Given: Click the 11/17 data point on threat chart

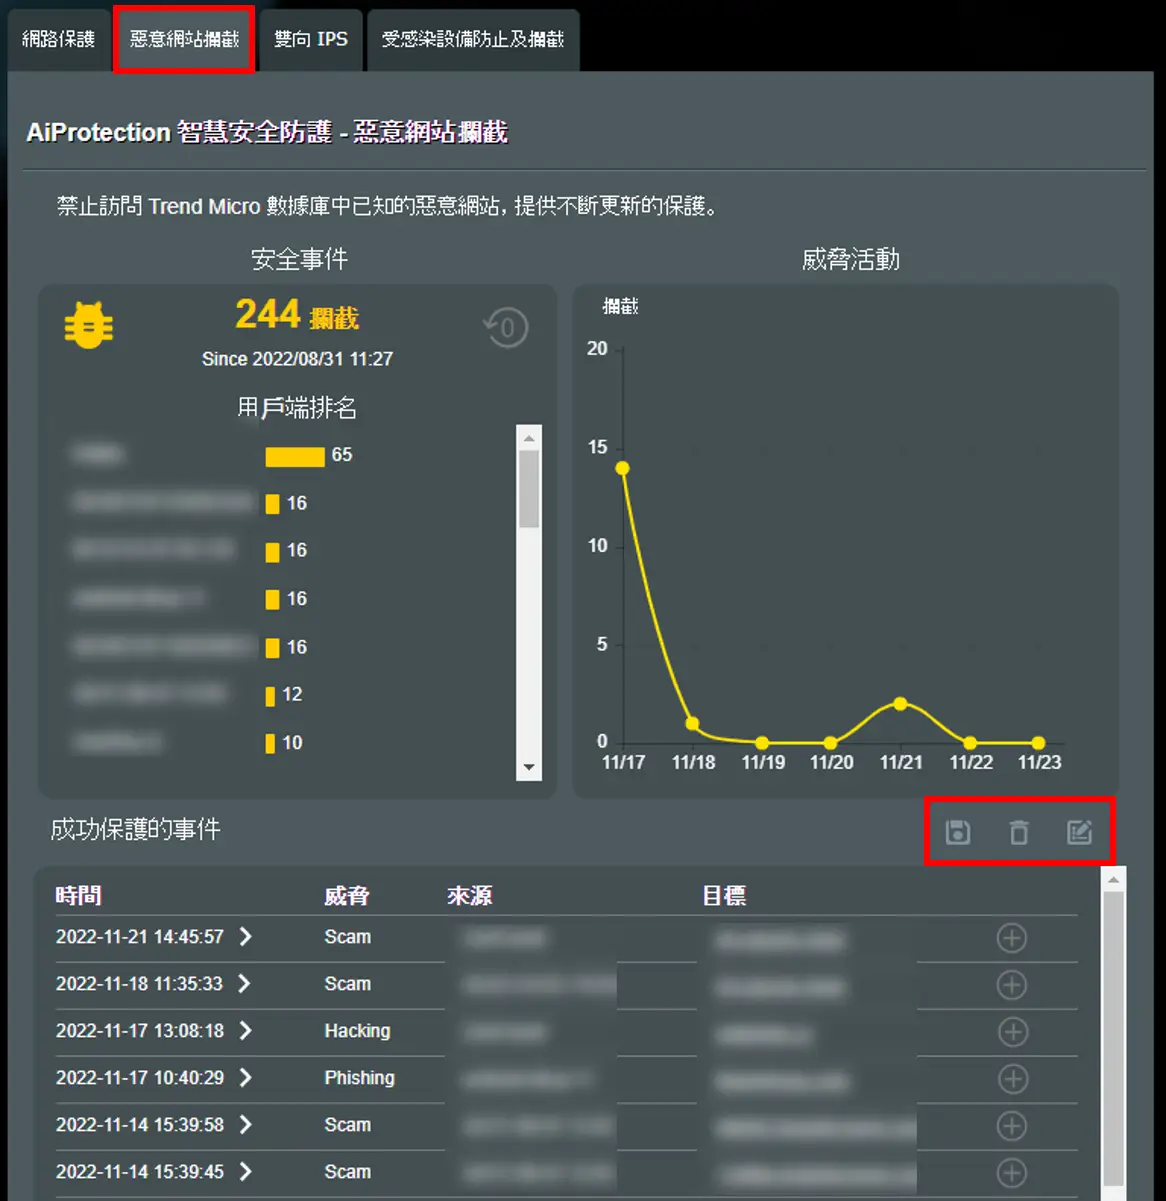Looking at the screenshot, I should [x=622, y=468].
